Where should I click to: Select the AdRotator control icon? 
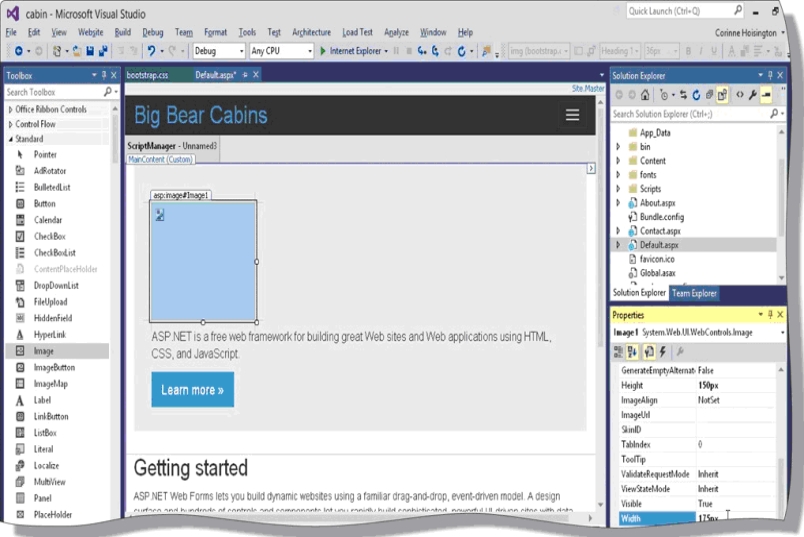pos(20,171)
